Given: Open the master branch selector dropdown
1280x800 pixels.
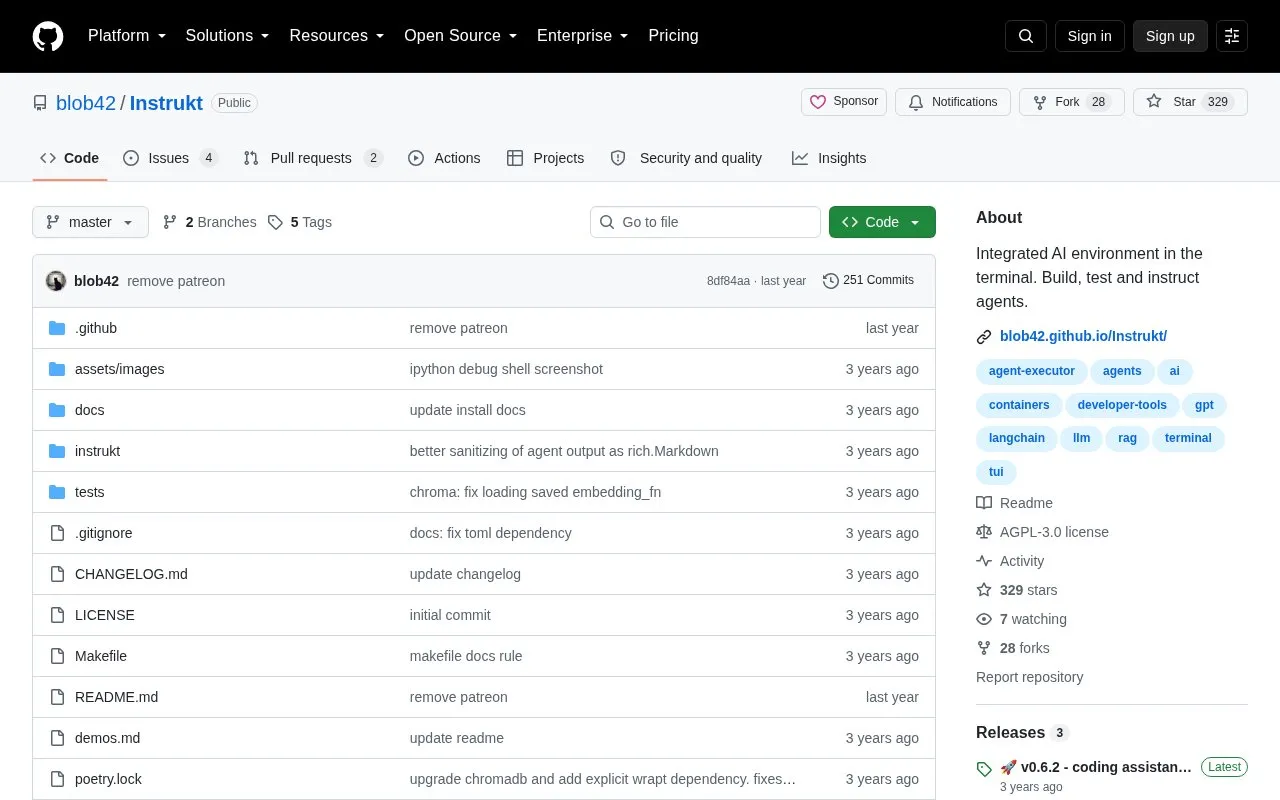Looking at the screenshot, I should coord(90,222).
